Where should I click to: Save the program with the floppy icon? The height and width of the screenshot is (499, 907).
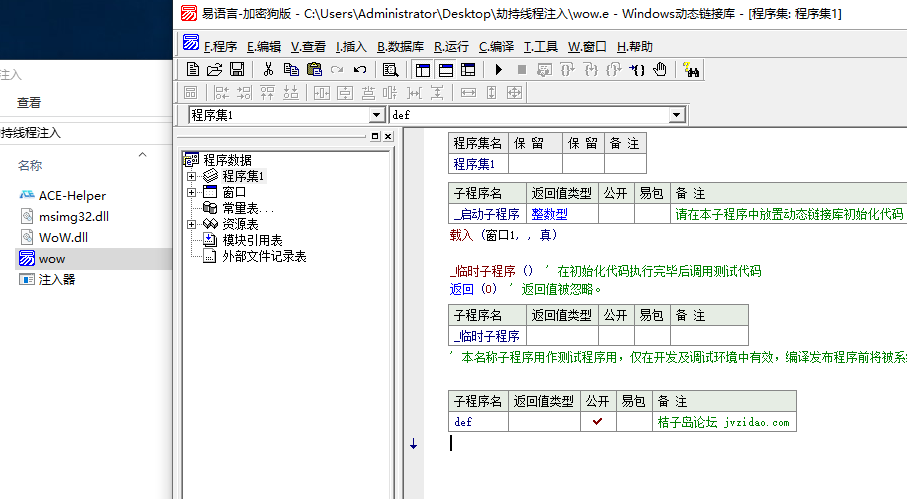(x=237, y=70)
